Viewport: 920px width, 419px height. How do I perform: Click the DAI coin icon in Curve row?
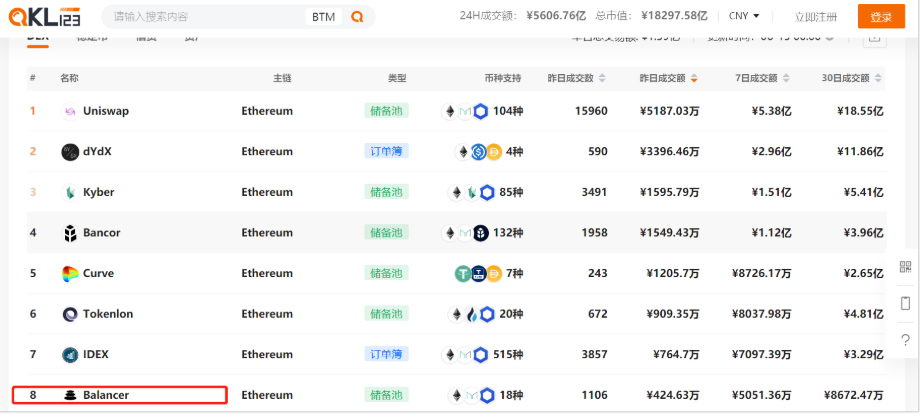pos(494,273)
